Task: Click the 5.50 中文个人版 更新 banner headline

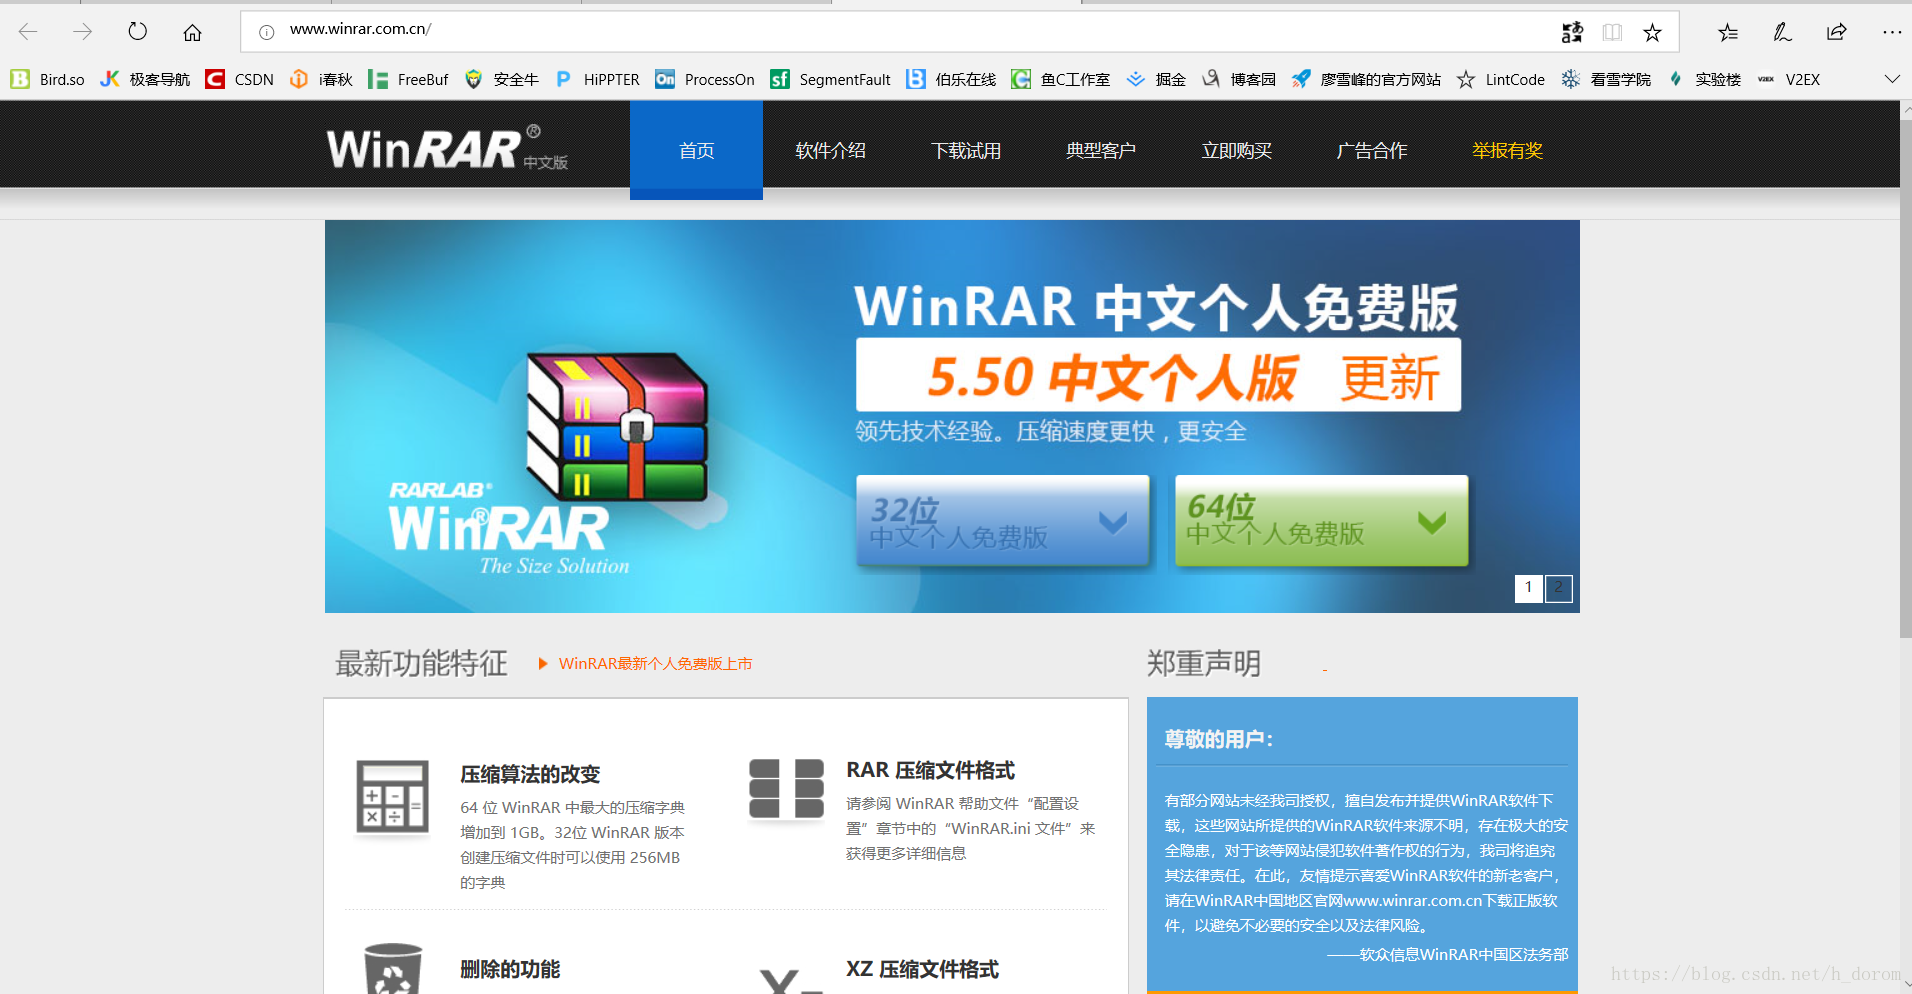Action: coord(1158,375)
